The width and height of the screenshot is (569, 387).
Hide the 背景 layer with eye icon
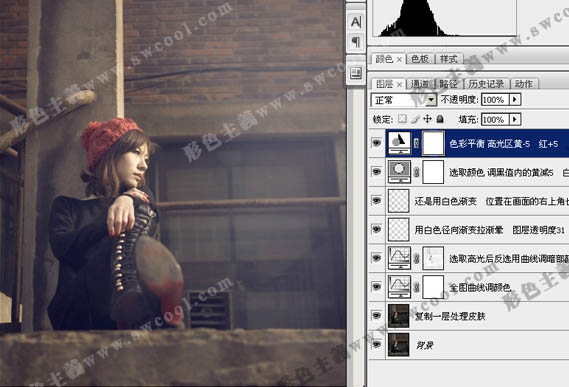point(377,344)
